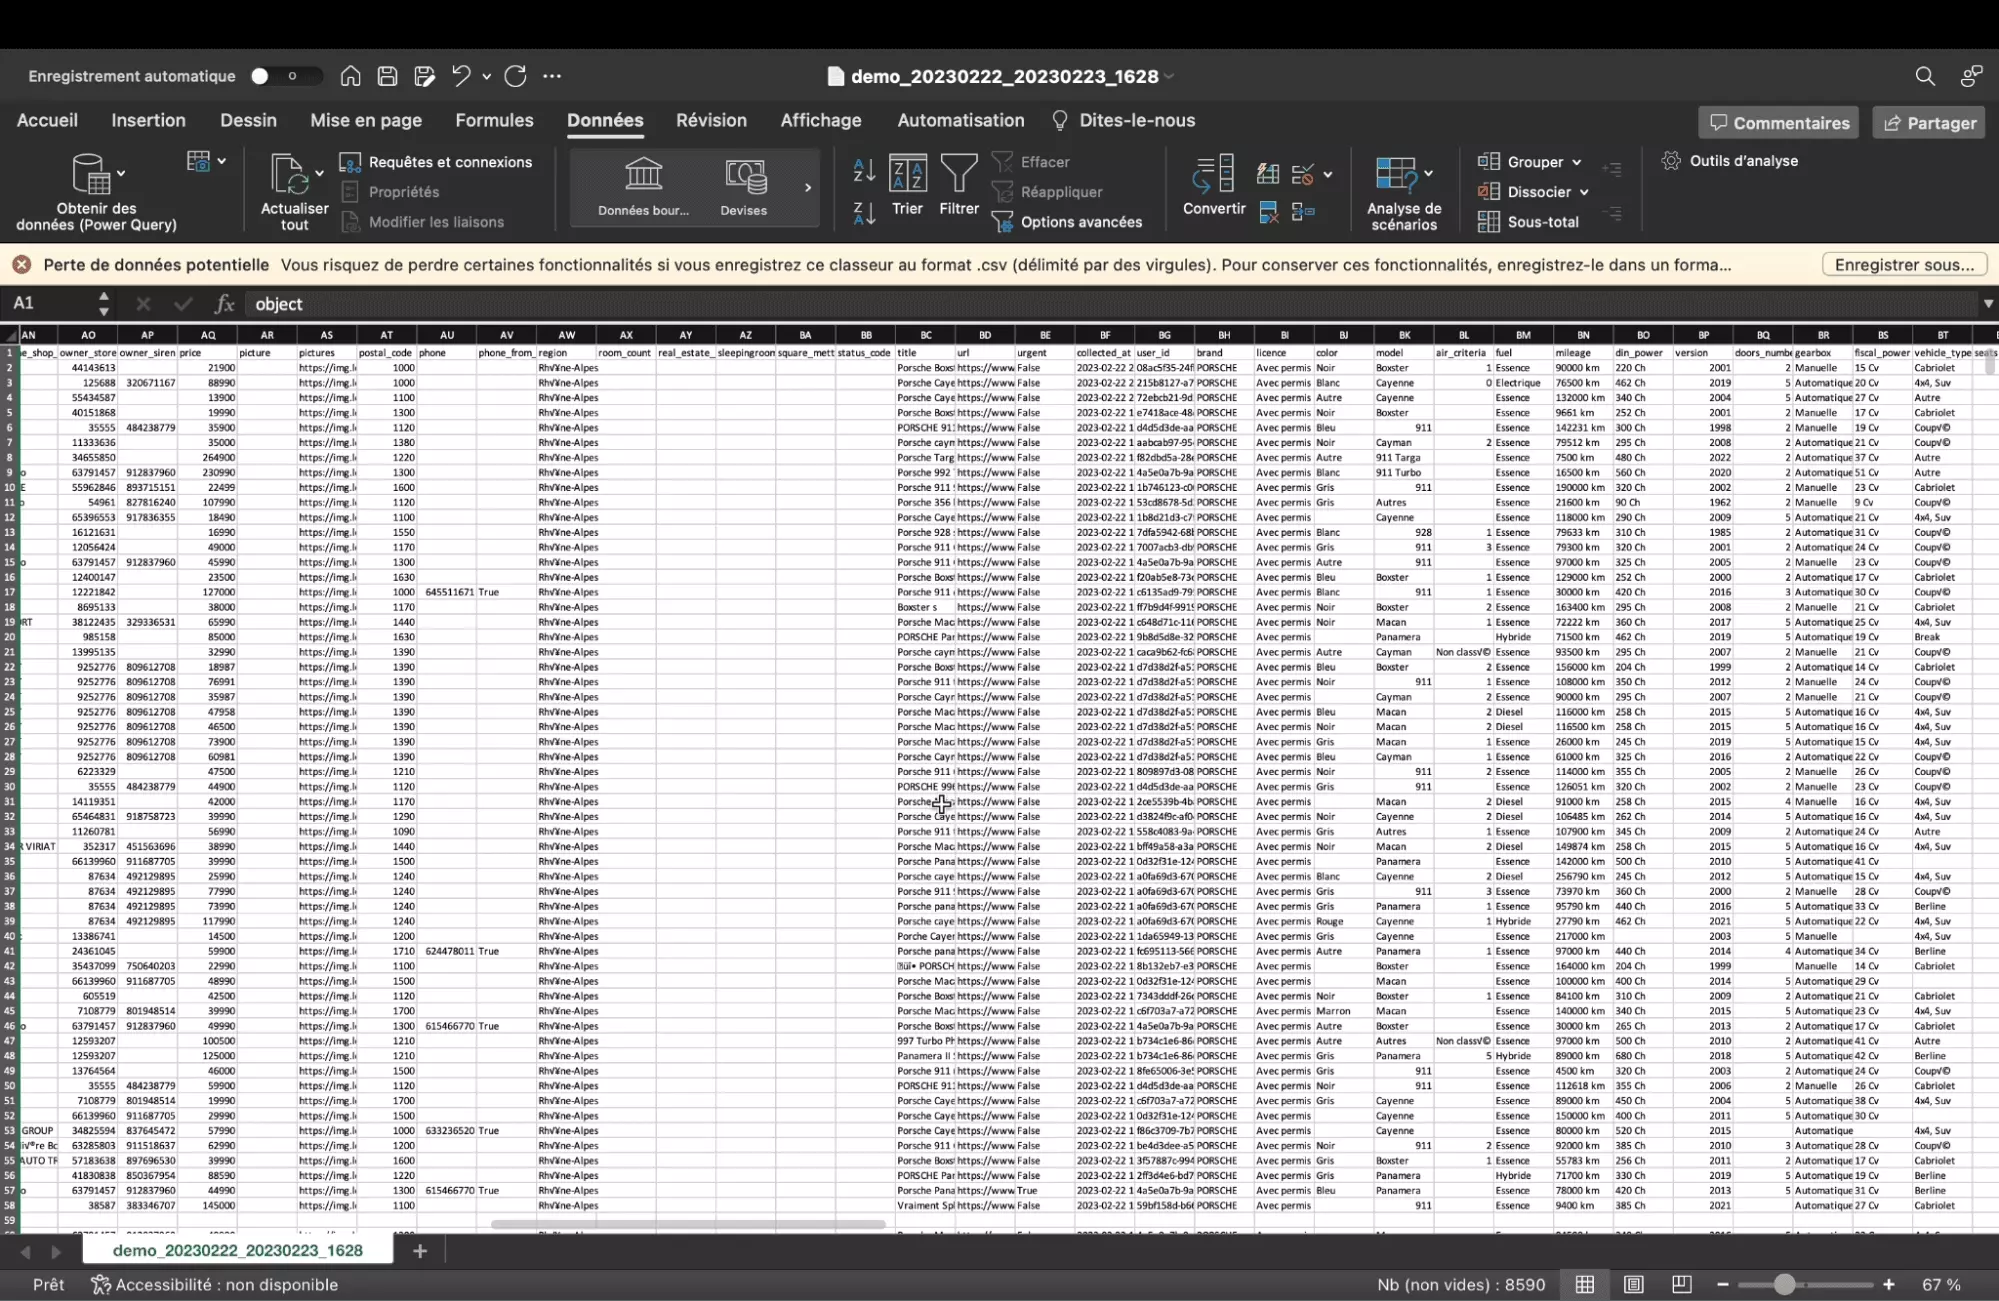Image resolution: width=1999 pixels, height=1301 pixels.
Task: Expand the Grouper dropdown arrow
Action: 1577,162
